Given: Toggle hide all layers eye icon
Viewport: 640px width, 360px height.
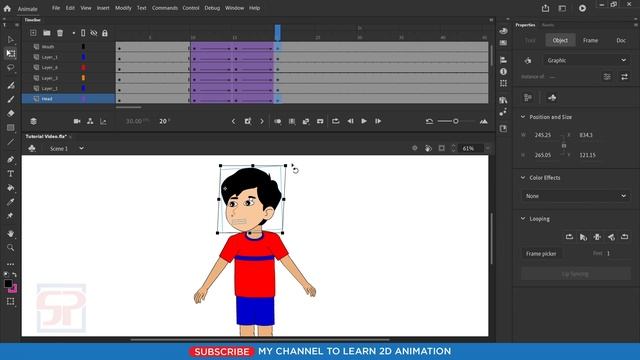Looking at the screenshot, I should coord(94,33).
